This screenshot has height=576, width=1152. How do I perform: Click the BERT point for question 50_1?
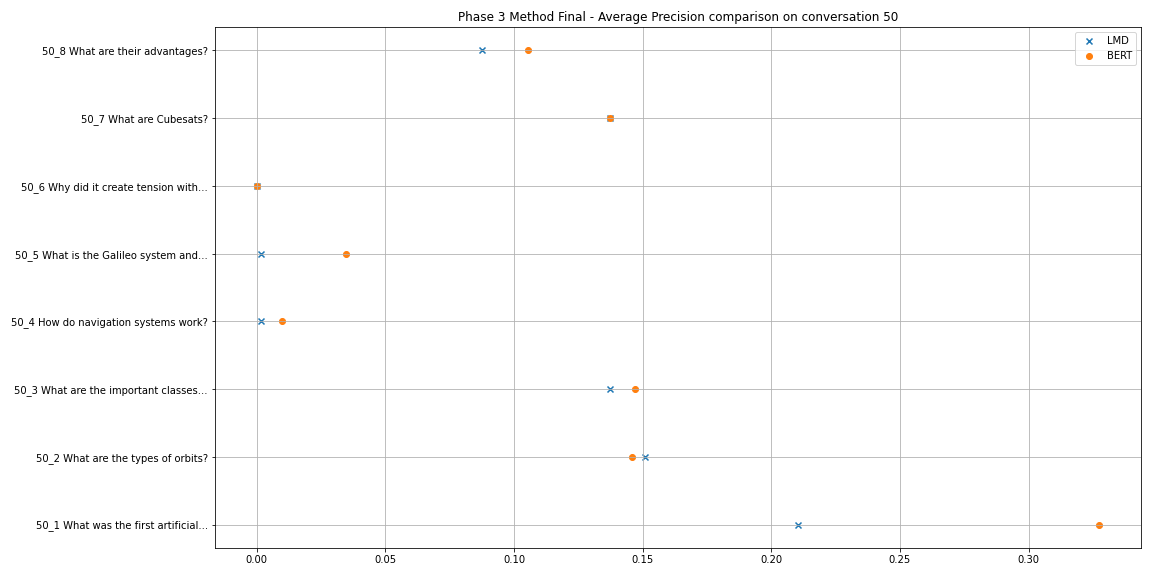coord(1099,525)
